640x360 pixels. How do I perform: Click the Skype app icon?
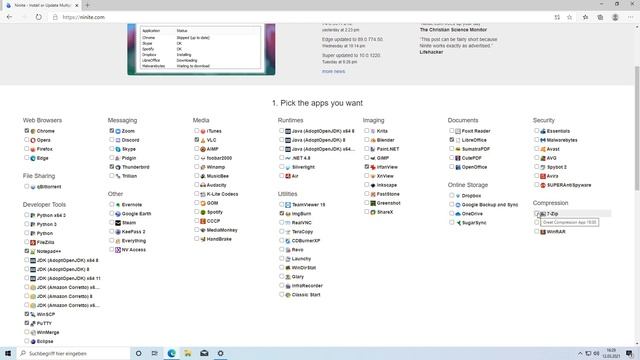(118, 149)
